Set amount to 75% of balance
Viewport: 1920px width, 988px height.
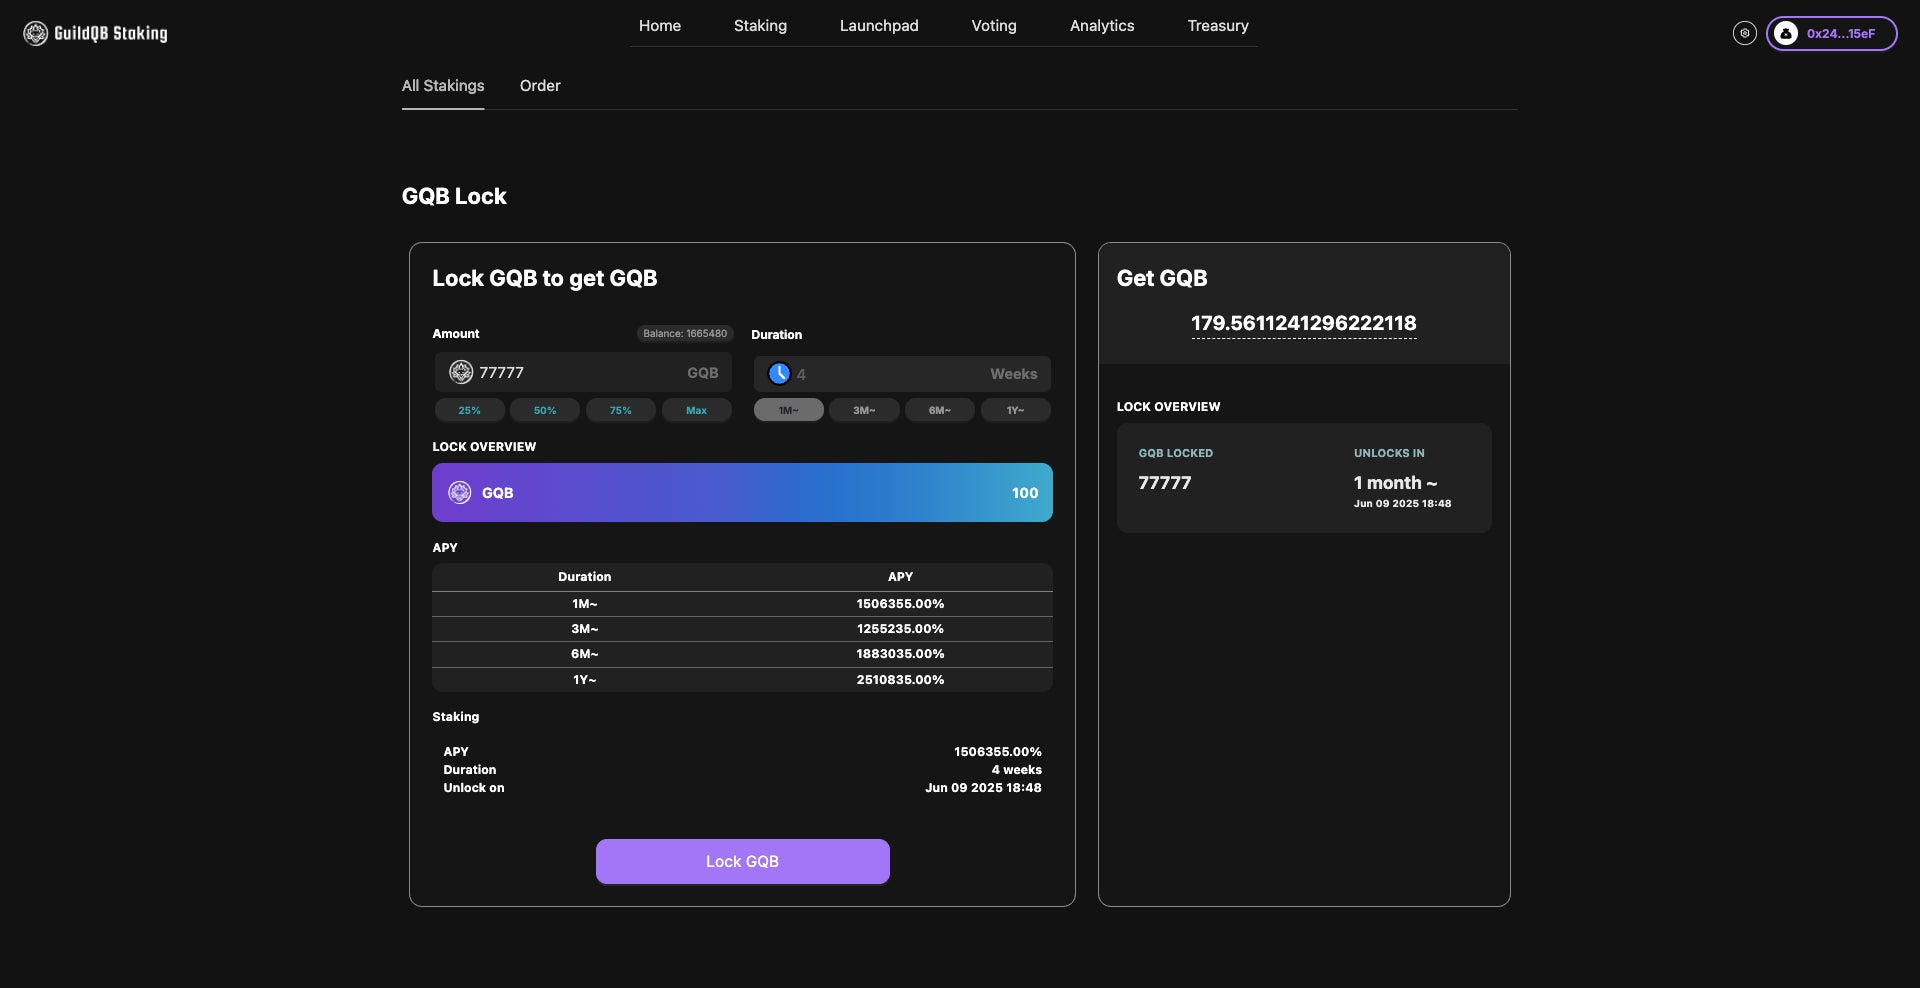point(621,410)
